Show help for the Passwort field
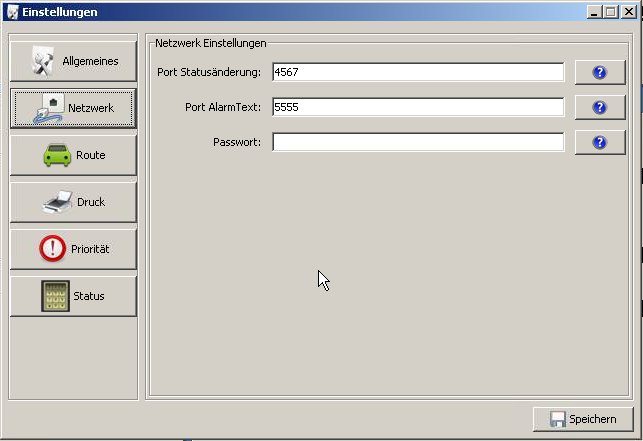The image size is (643, 441). [x=599, y=142]
